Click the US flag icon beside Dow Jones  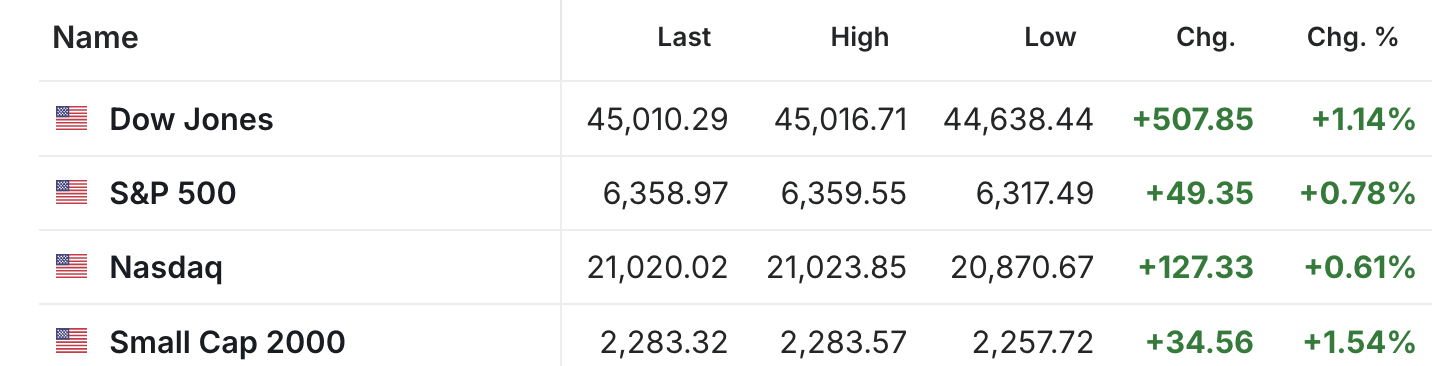point(71,119)
